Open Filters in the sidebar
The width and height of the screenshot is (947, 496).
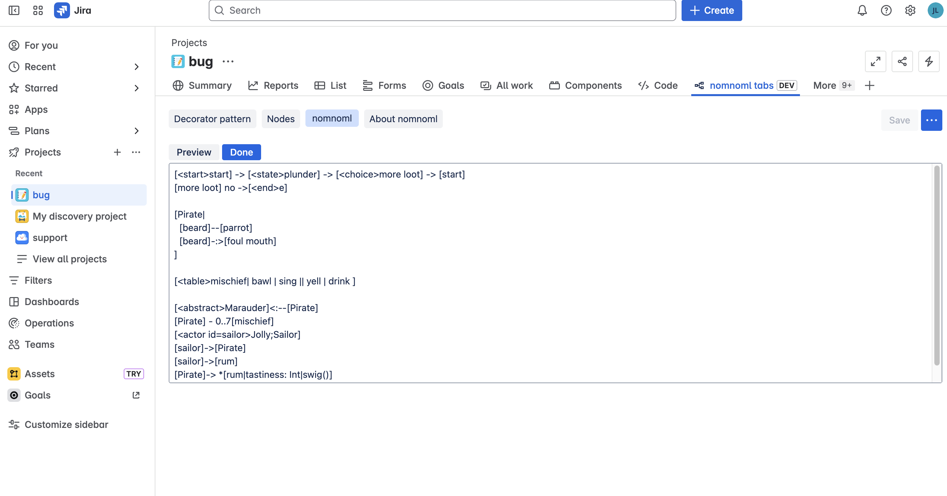[x=77, y=280]
